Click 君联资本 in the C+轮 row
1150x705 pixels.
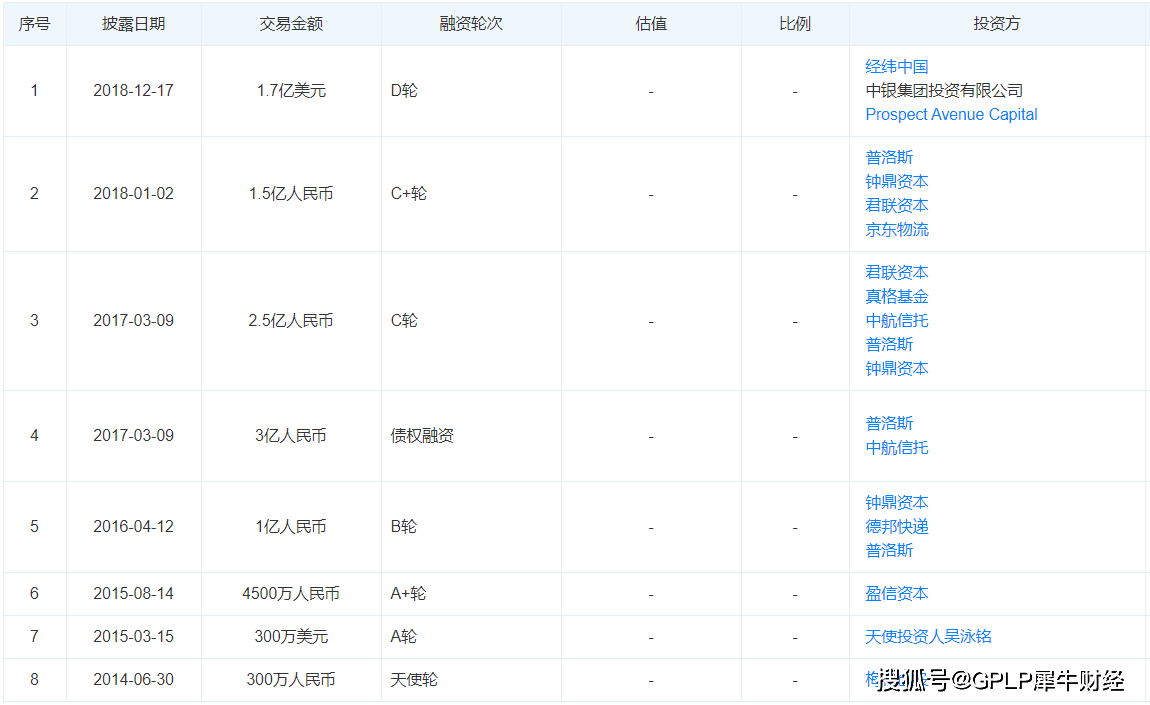[896, 205]
